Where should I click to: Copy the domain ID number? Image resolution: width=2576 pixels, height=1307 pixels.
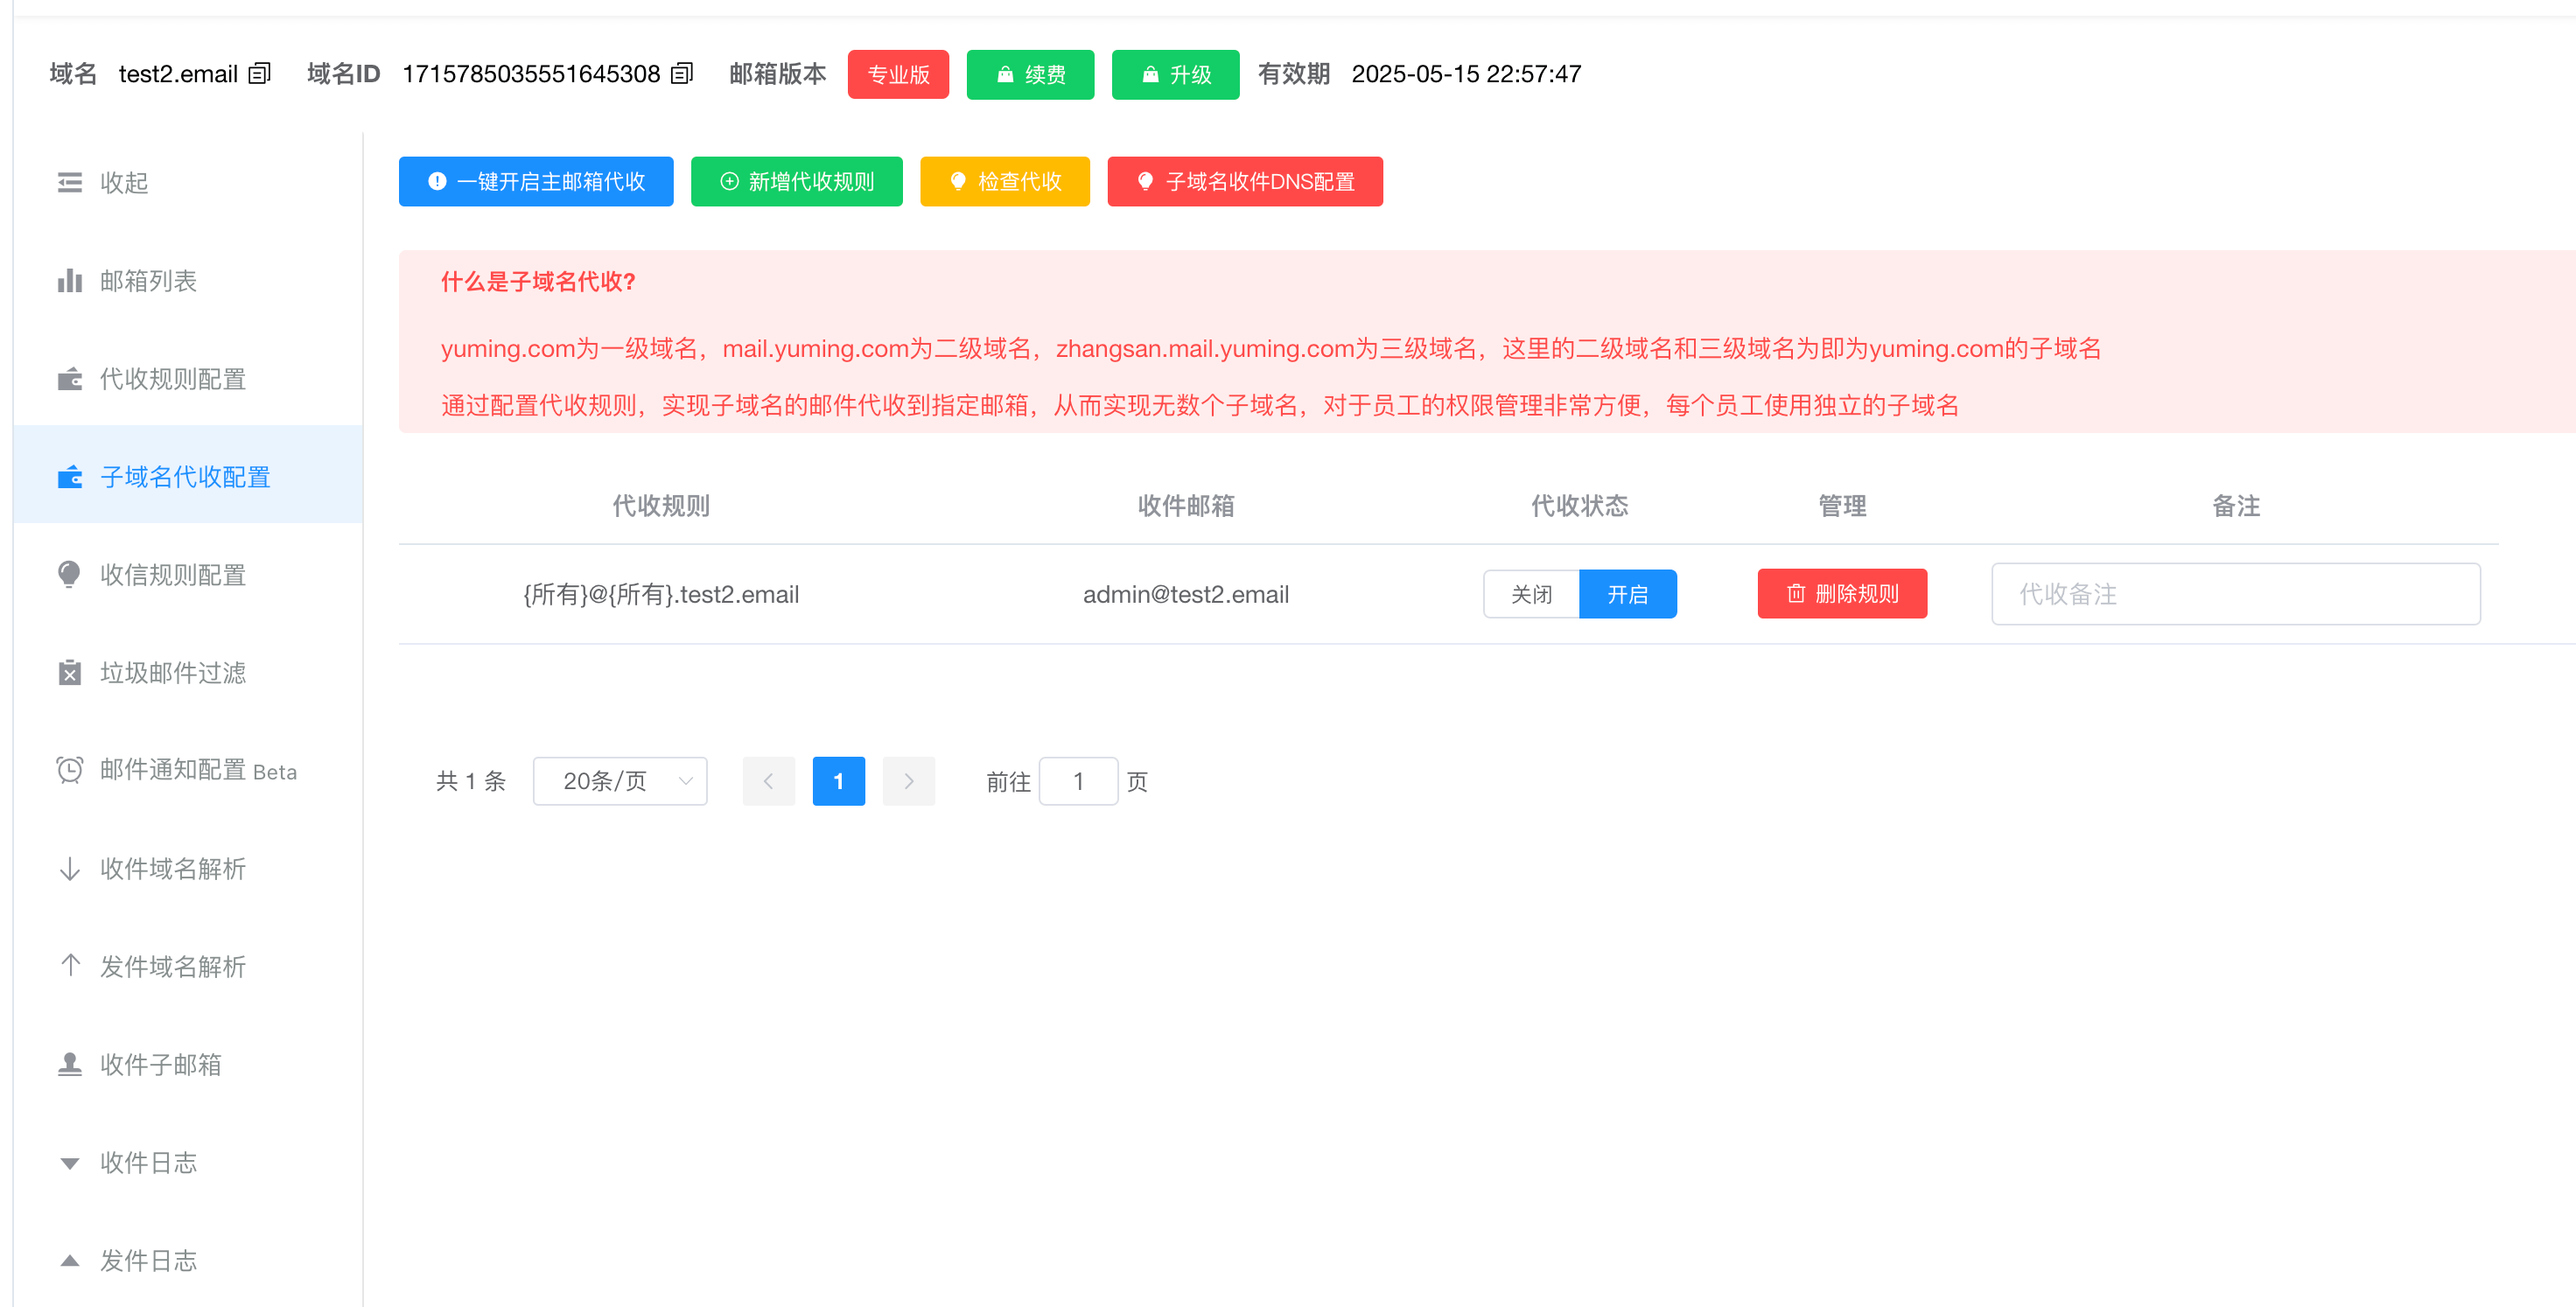682,74
